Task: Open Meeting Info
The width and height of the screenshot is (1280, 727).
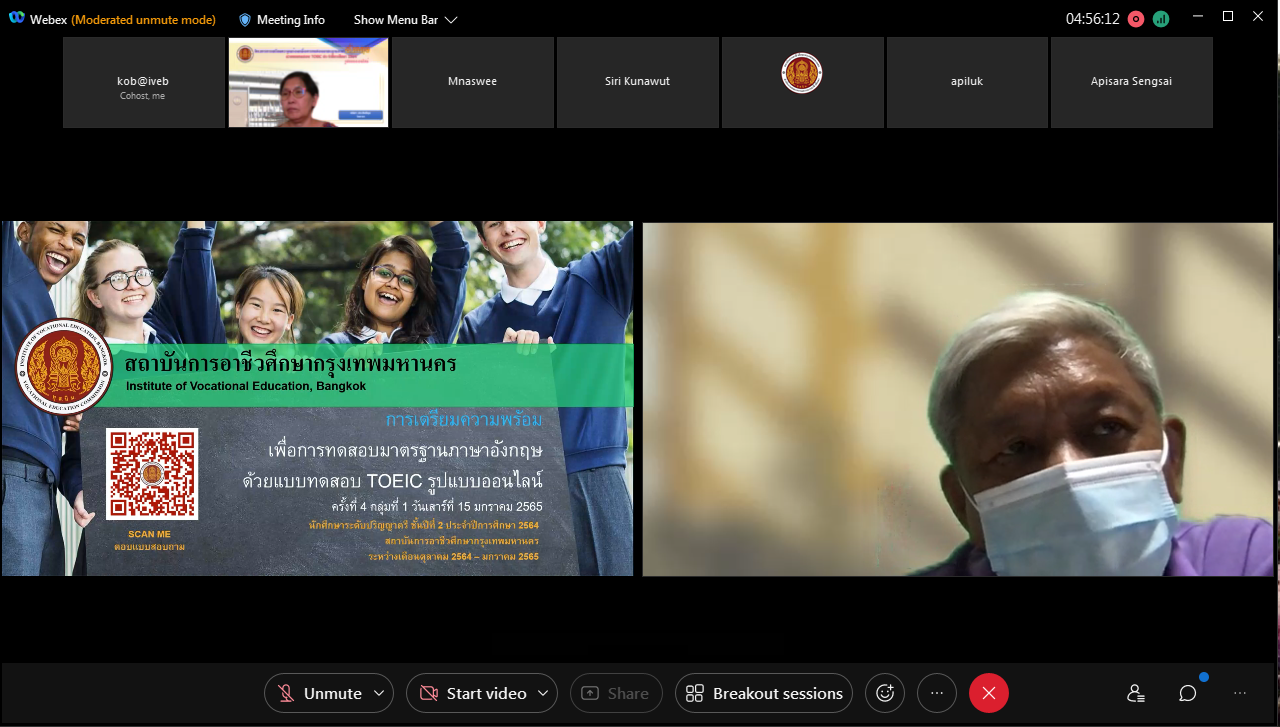Action: pos(281,20)
